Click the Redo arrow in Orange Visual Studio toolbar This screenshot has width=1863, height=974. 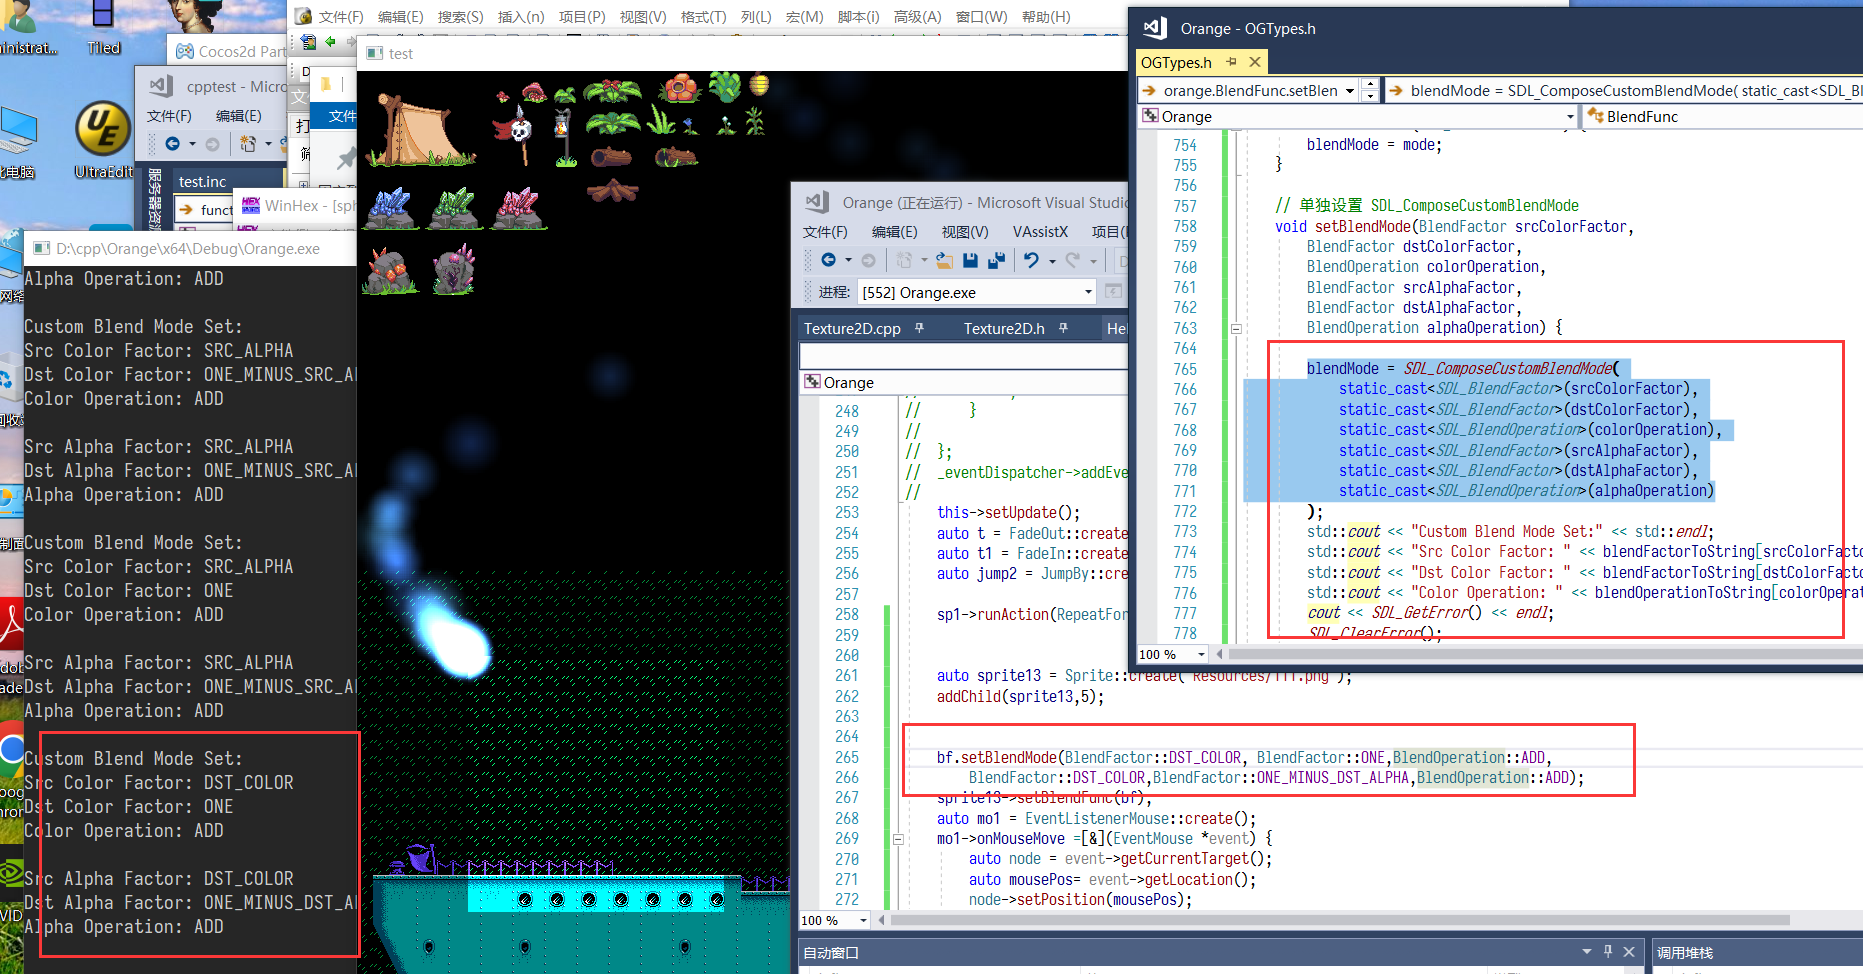tap(1073, 260)
